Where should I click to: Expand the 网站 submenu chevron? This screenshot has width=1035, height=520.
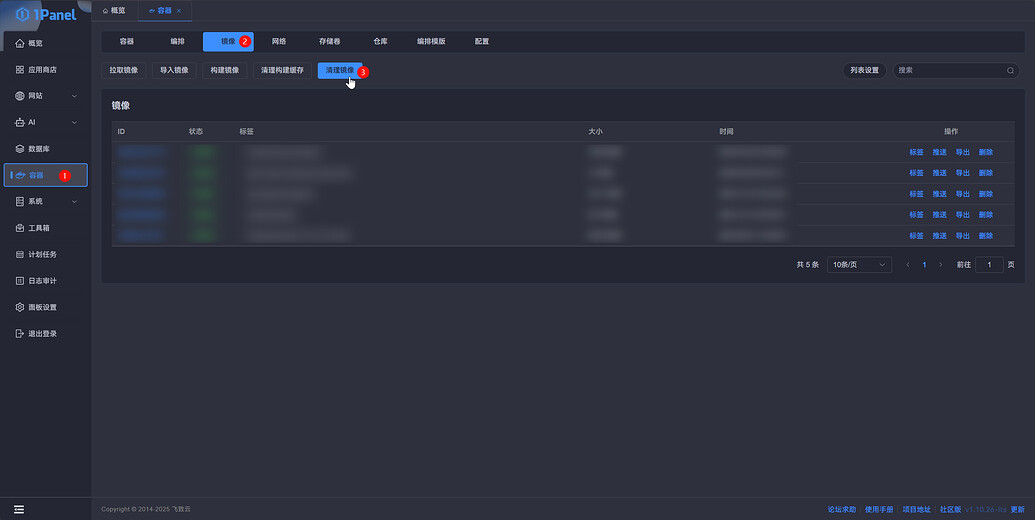[74, 96]
